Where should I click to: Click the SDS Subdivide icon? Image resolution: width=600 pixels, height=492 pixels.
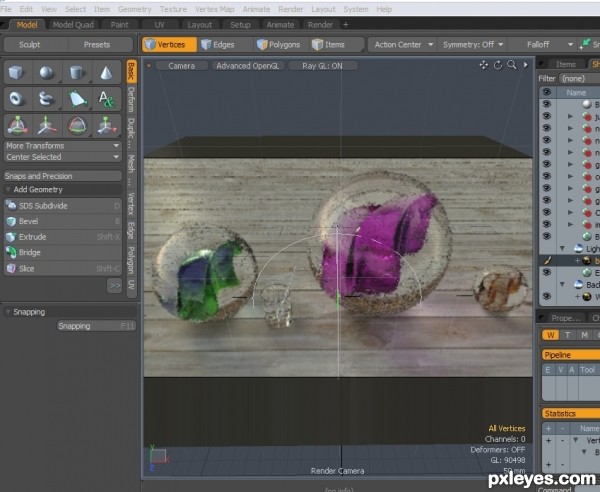(11, 206)
